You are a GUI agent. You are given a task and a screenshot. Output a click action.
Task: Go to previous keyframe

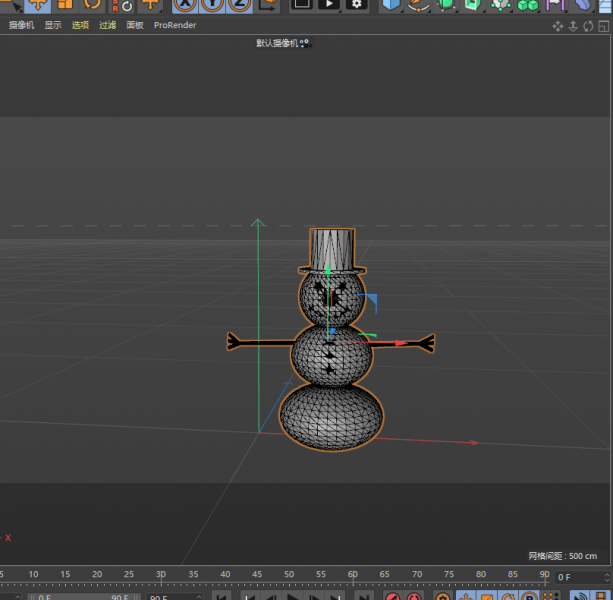click(250, 596)
